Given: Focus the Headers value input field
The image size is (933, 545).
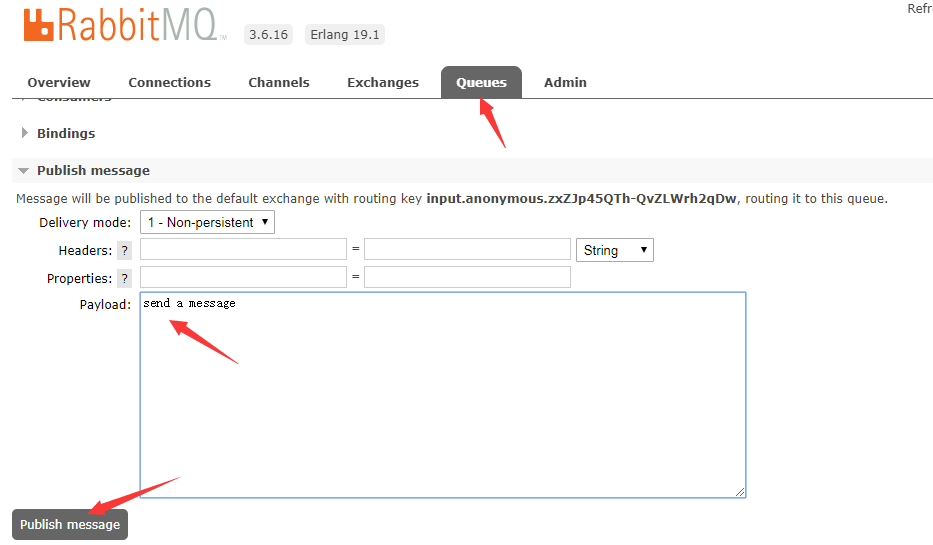Looking at the screenshot, I should (468, 249).
